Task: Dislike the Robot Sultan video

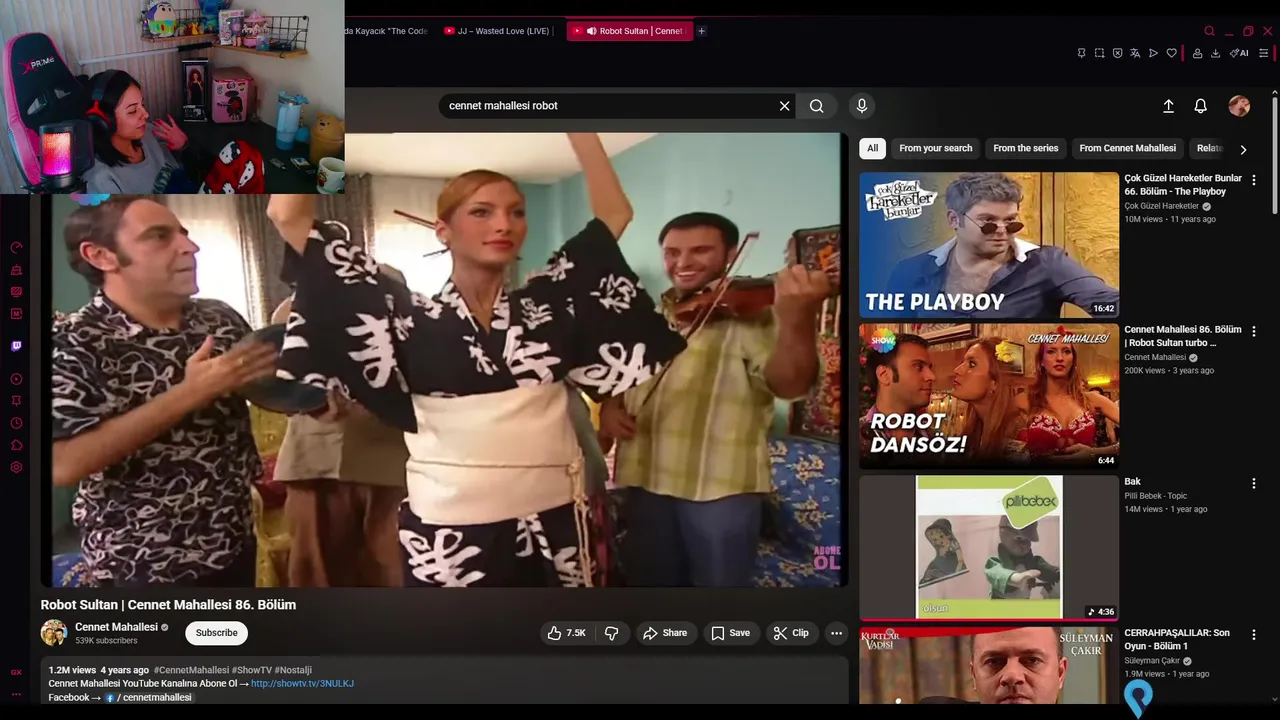Action: point(612,633)
